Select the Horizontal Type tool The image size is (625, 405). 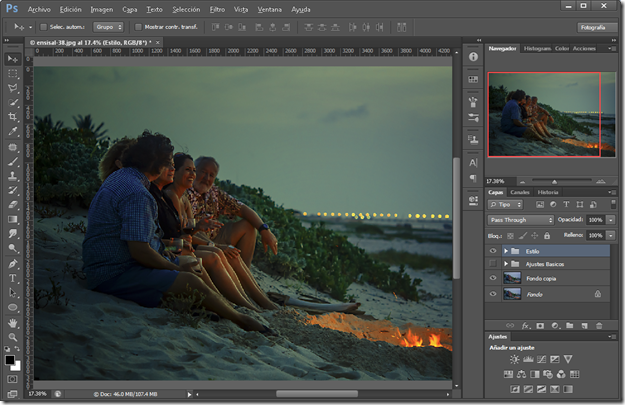[x=13, y=278]
